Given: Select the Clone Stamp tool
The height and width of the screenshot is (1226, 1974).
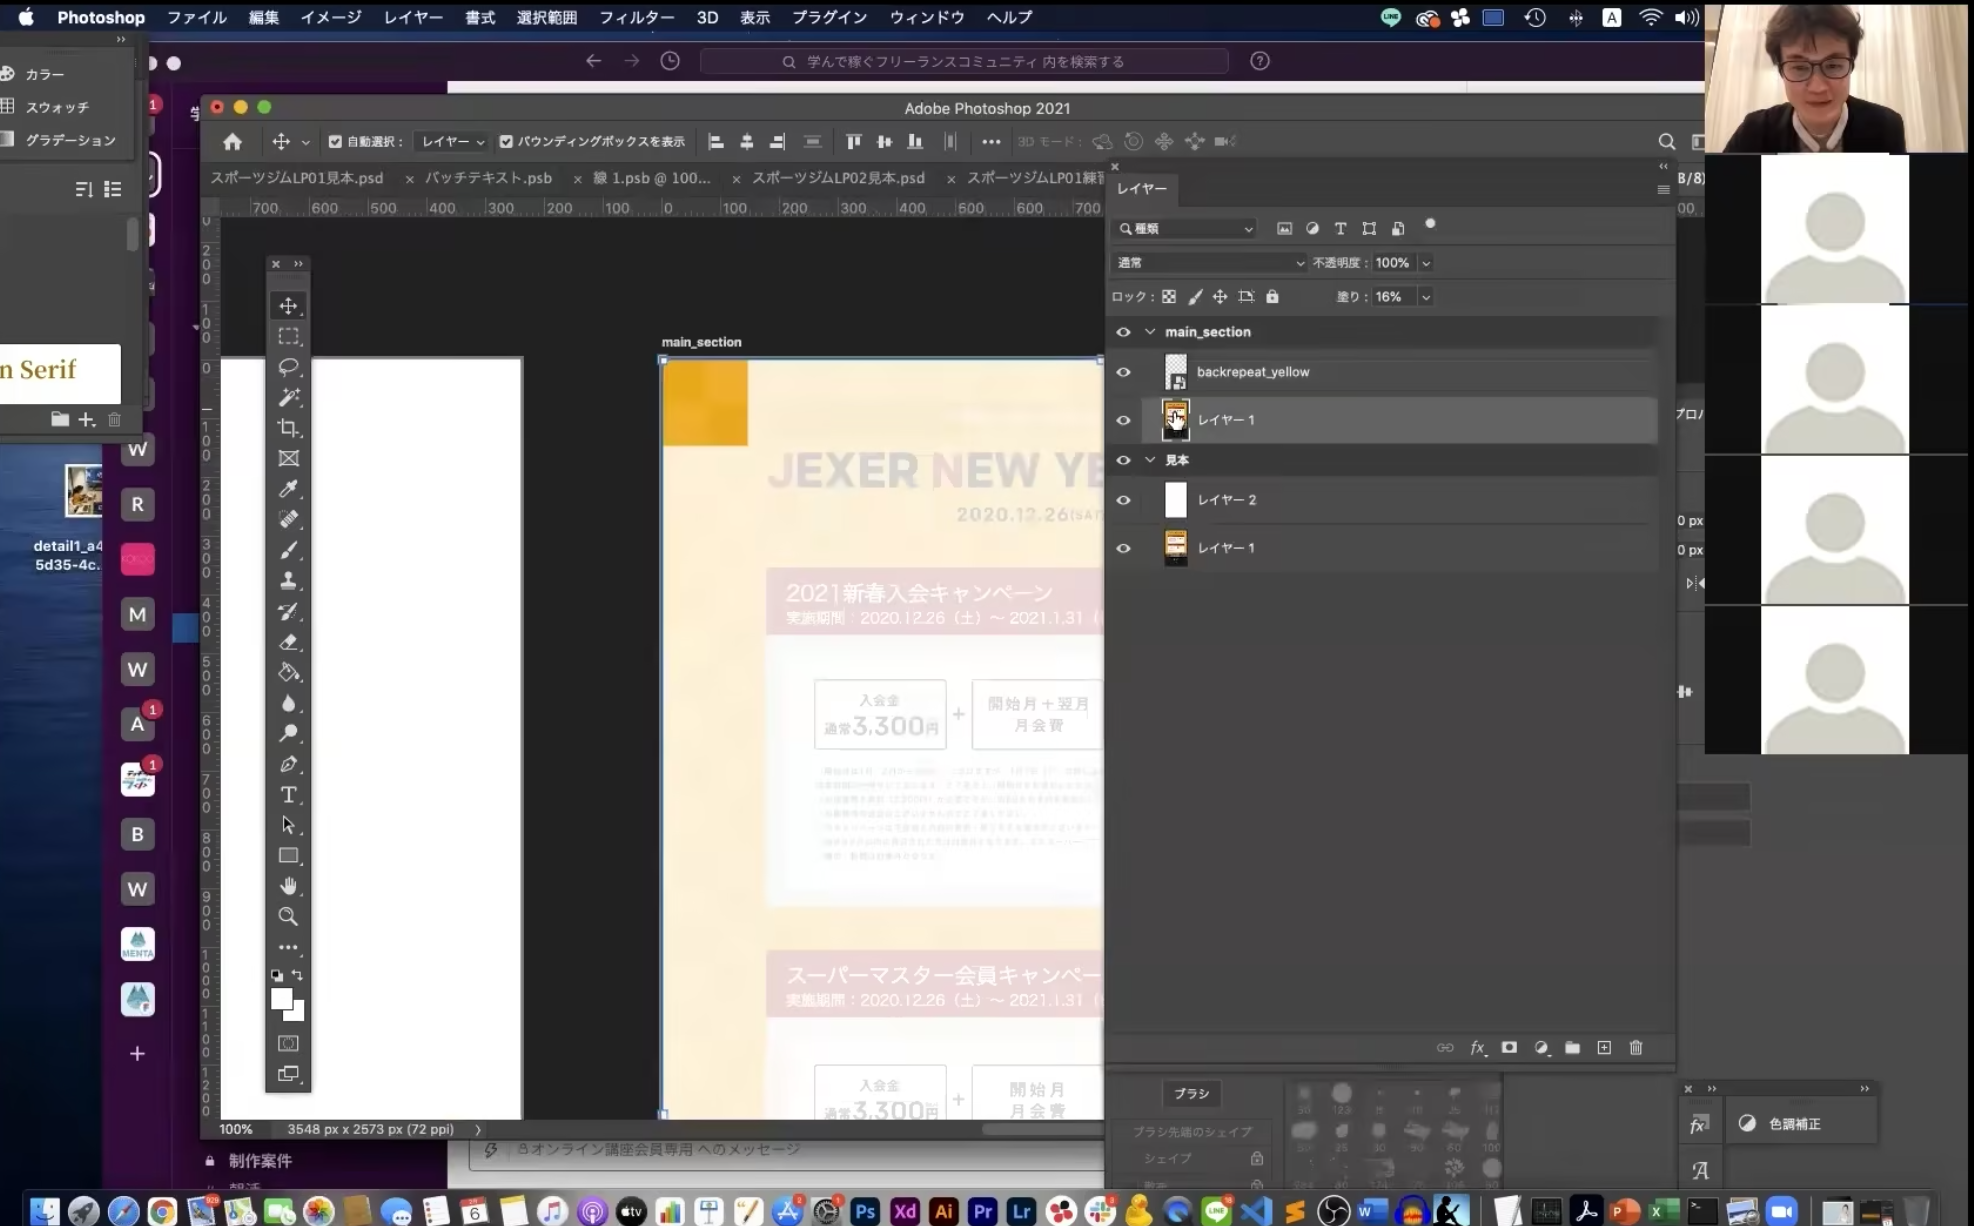Looking at the screenshot, I should [x=288, y=580].
